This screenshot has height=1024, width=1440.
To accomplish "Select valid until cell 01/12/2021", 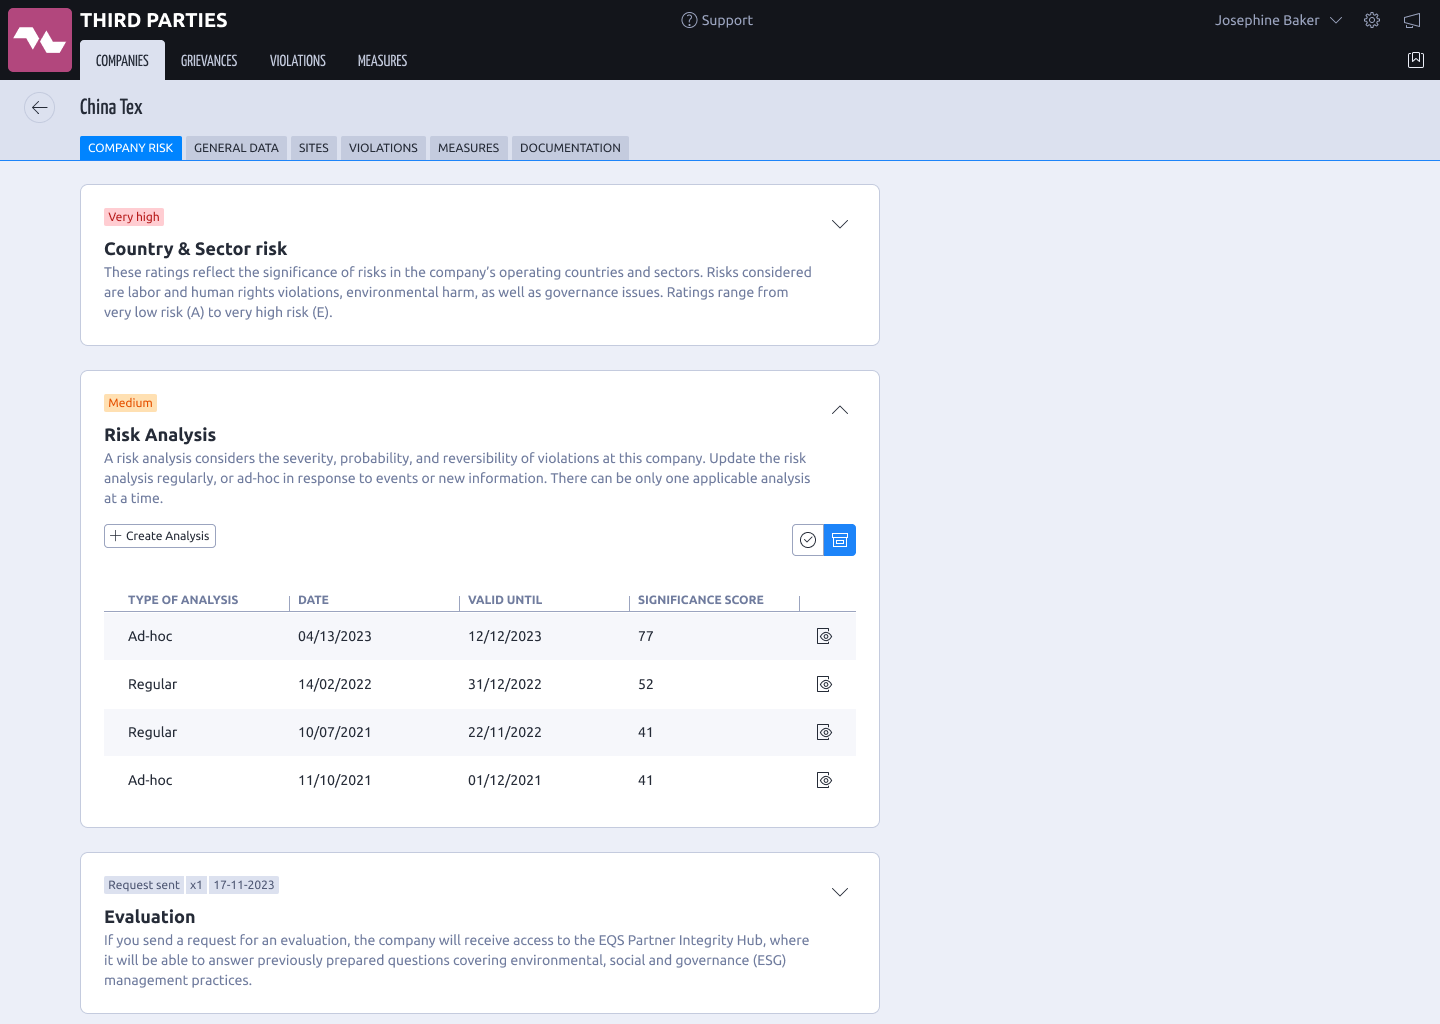I will [x=505, y=780].
